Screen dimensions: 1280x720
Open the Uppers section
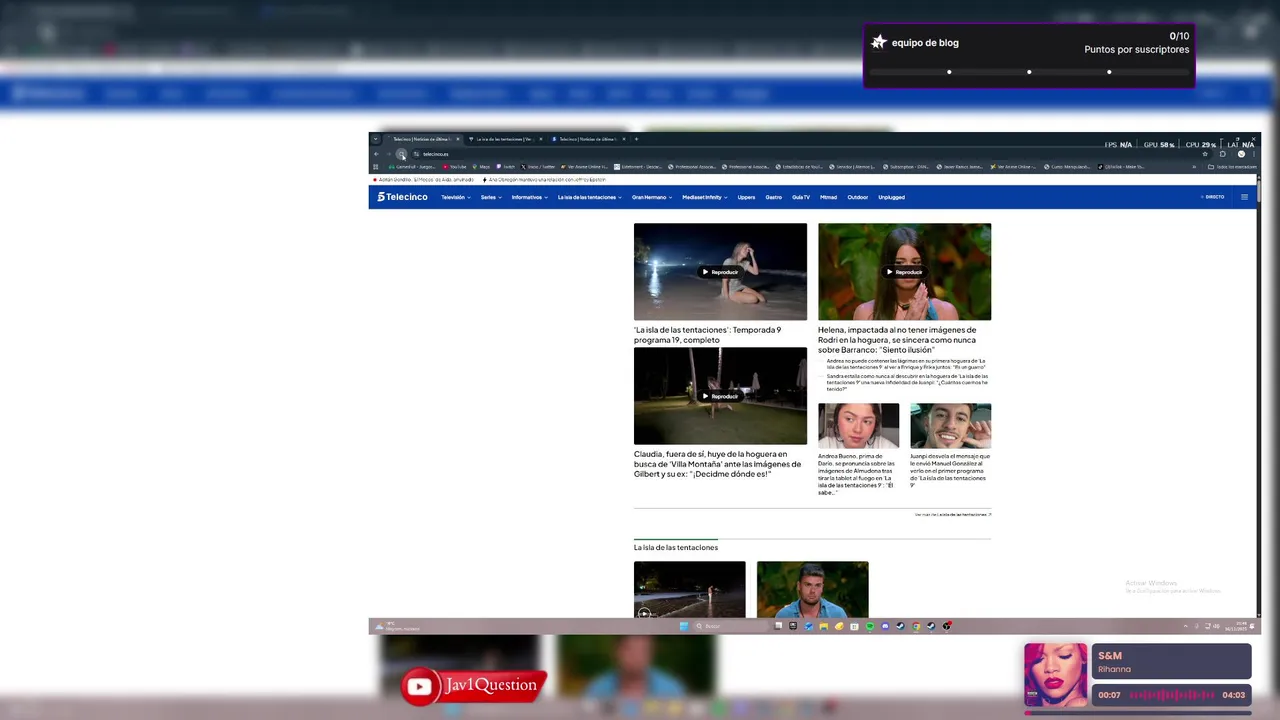tap(746, 197)
